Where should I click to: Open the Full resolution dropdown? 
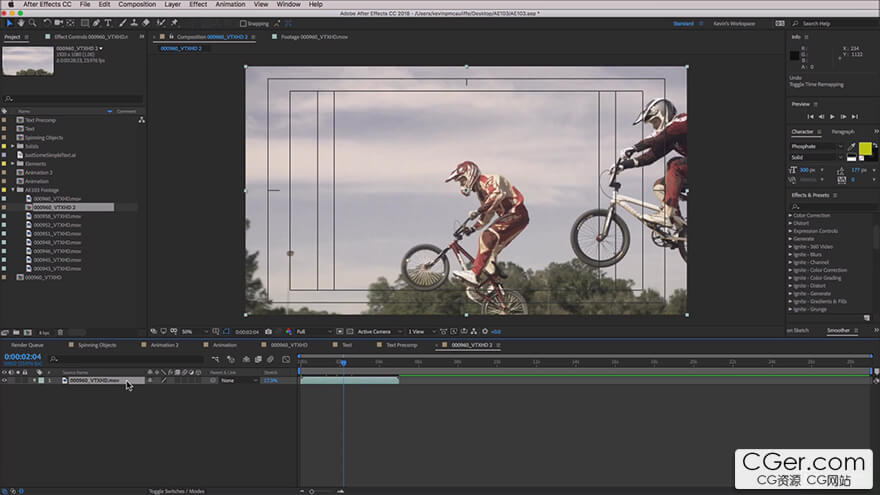[x=314, y=332]
